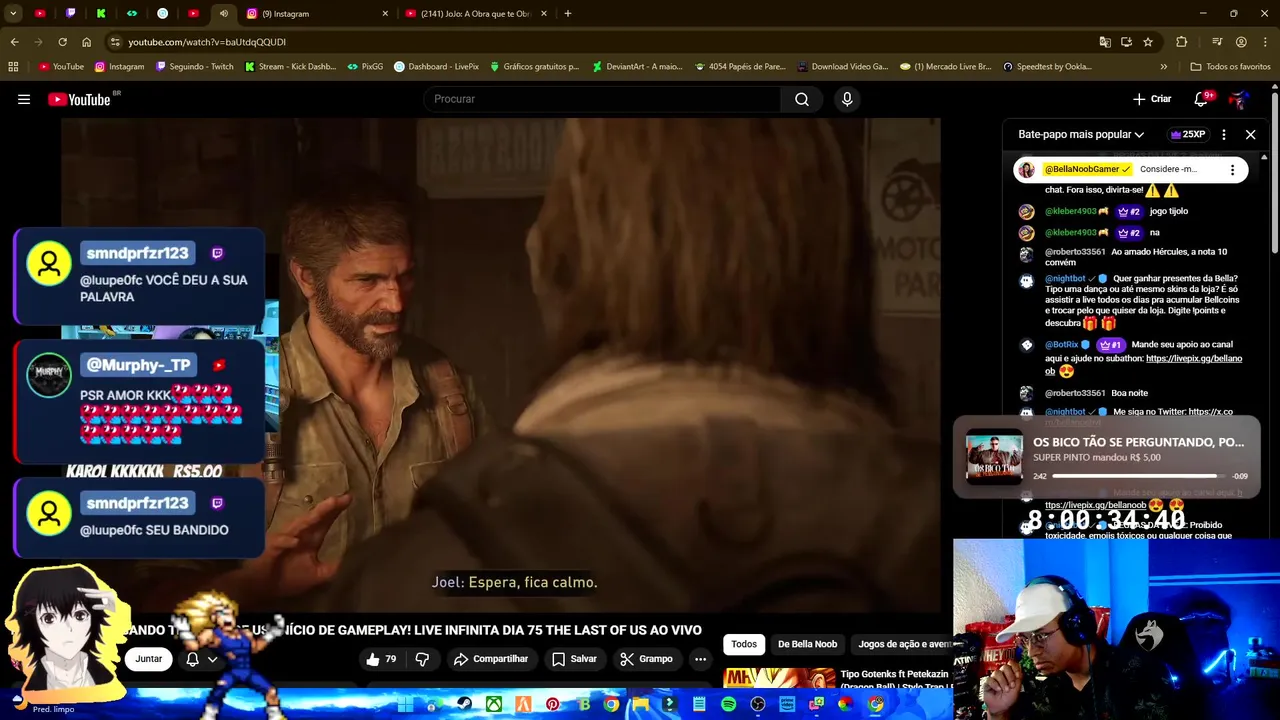Expand the notification preference chevron
The height and width of the screenshot is (720, 1280).
212,659
